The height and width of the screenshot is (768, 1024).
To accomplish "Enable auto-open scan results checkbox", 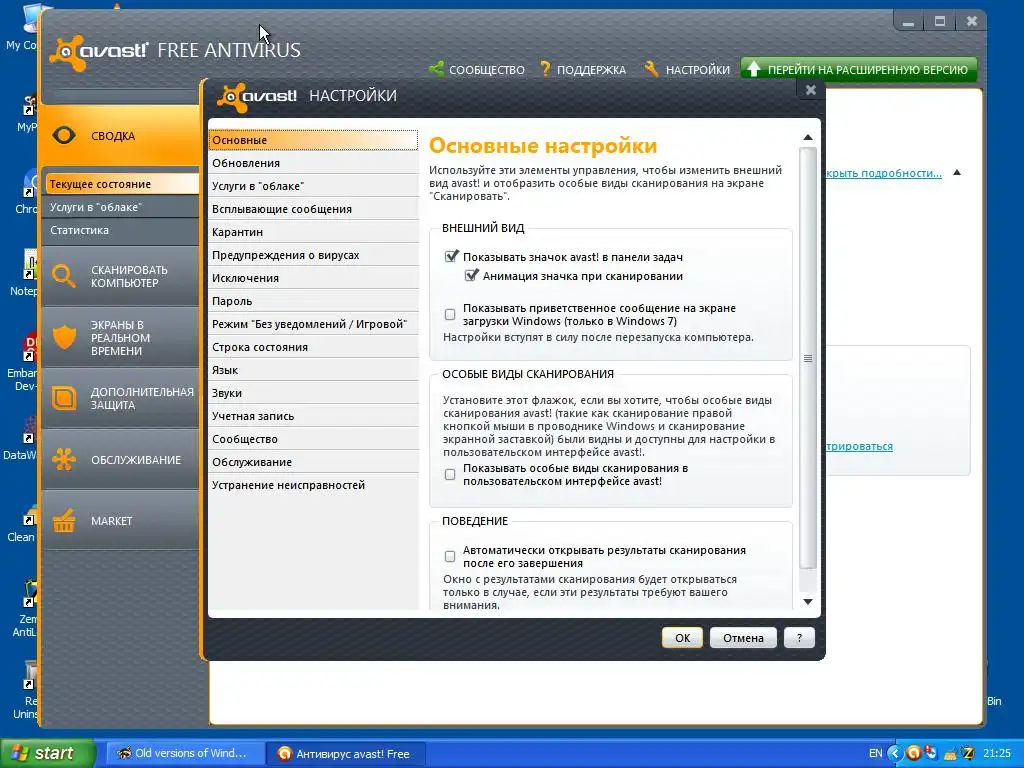I will point(450,556).
